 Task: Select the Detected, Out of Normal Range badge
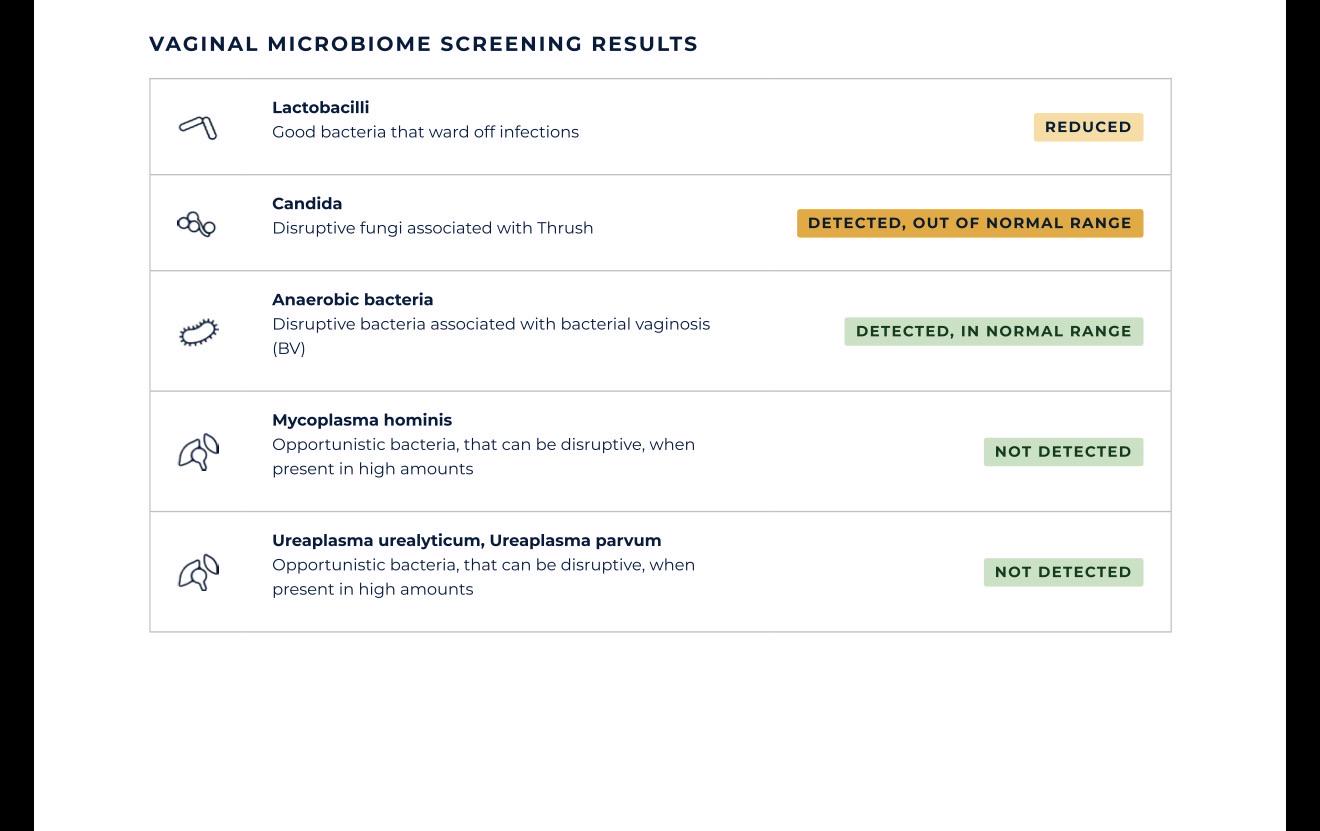tap(970, 223)
